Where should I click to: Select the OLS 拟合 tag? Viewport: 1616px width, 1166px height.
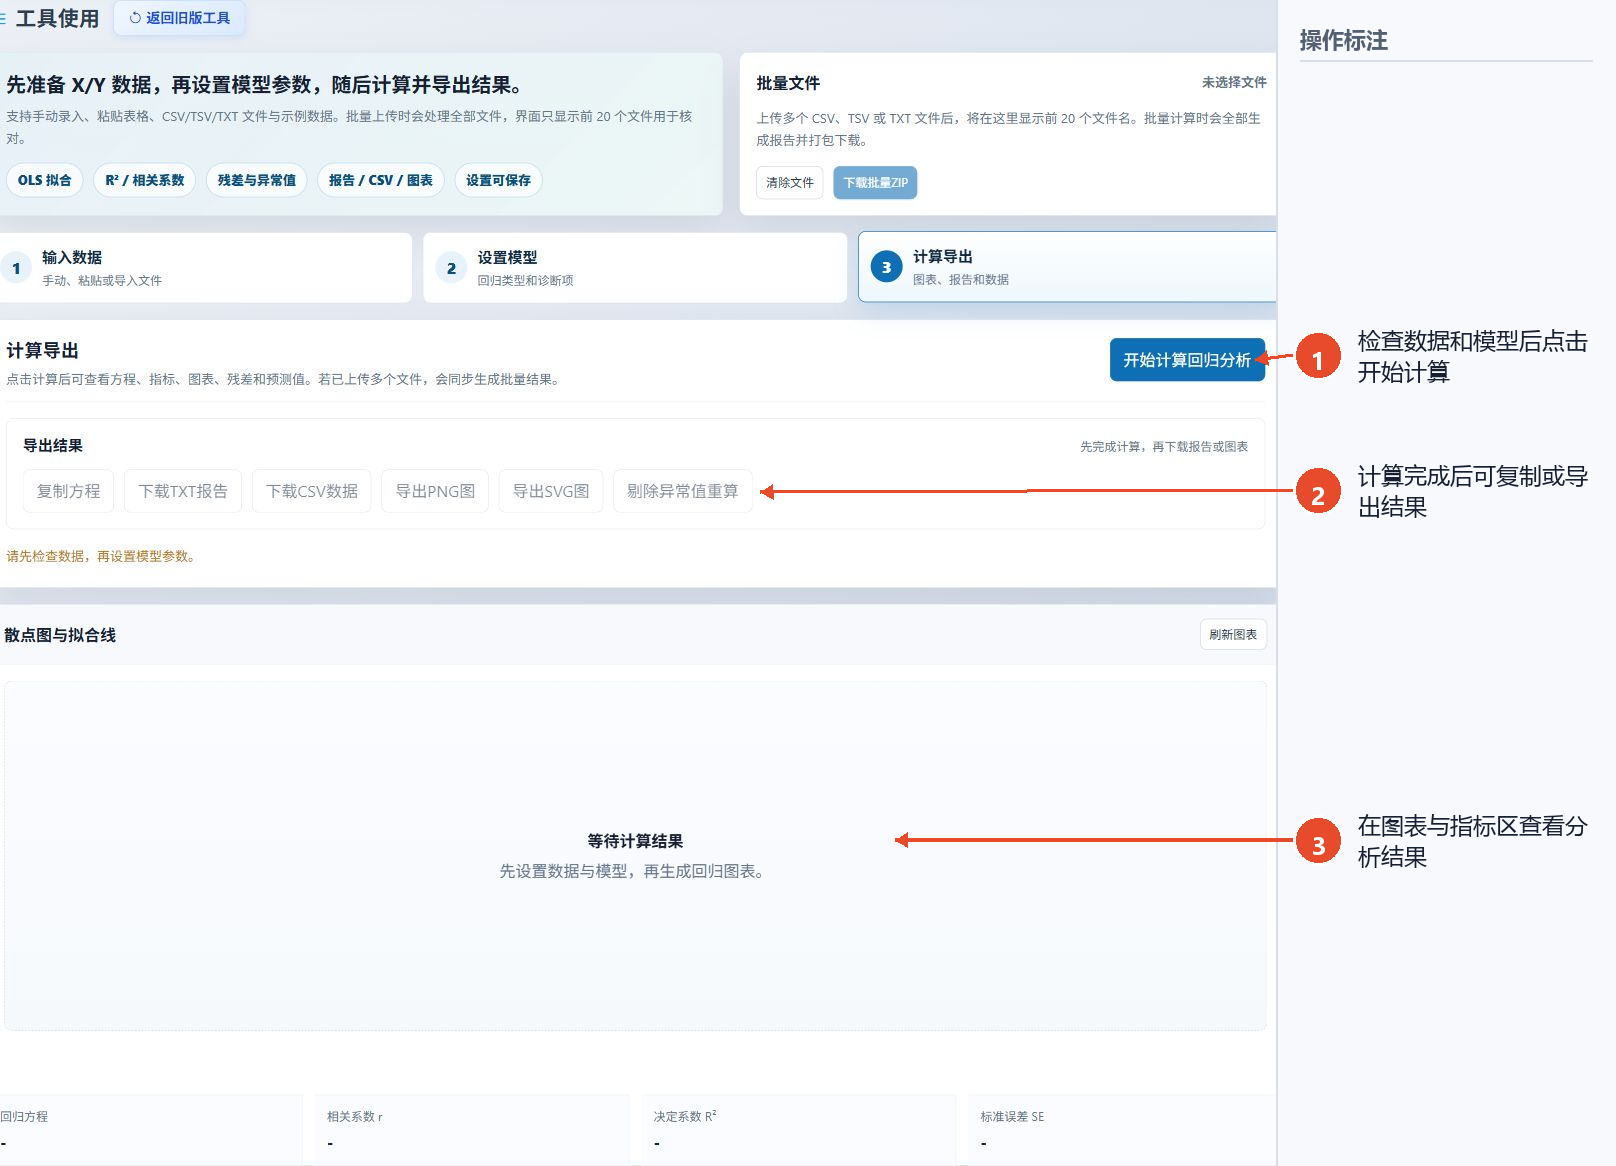point(44,180)
